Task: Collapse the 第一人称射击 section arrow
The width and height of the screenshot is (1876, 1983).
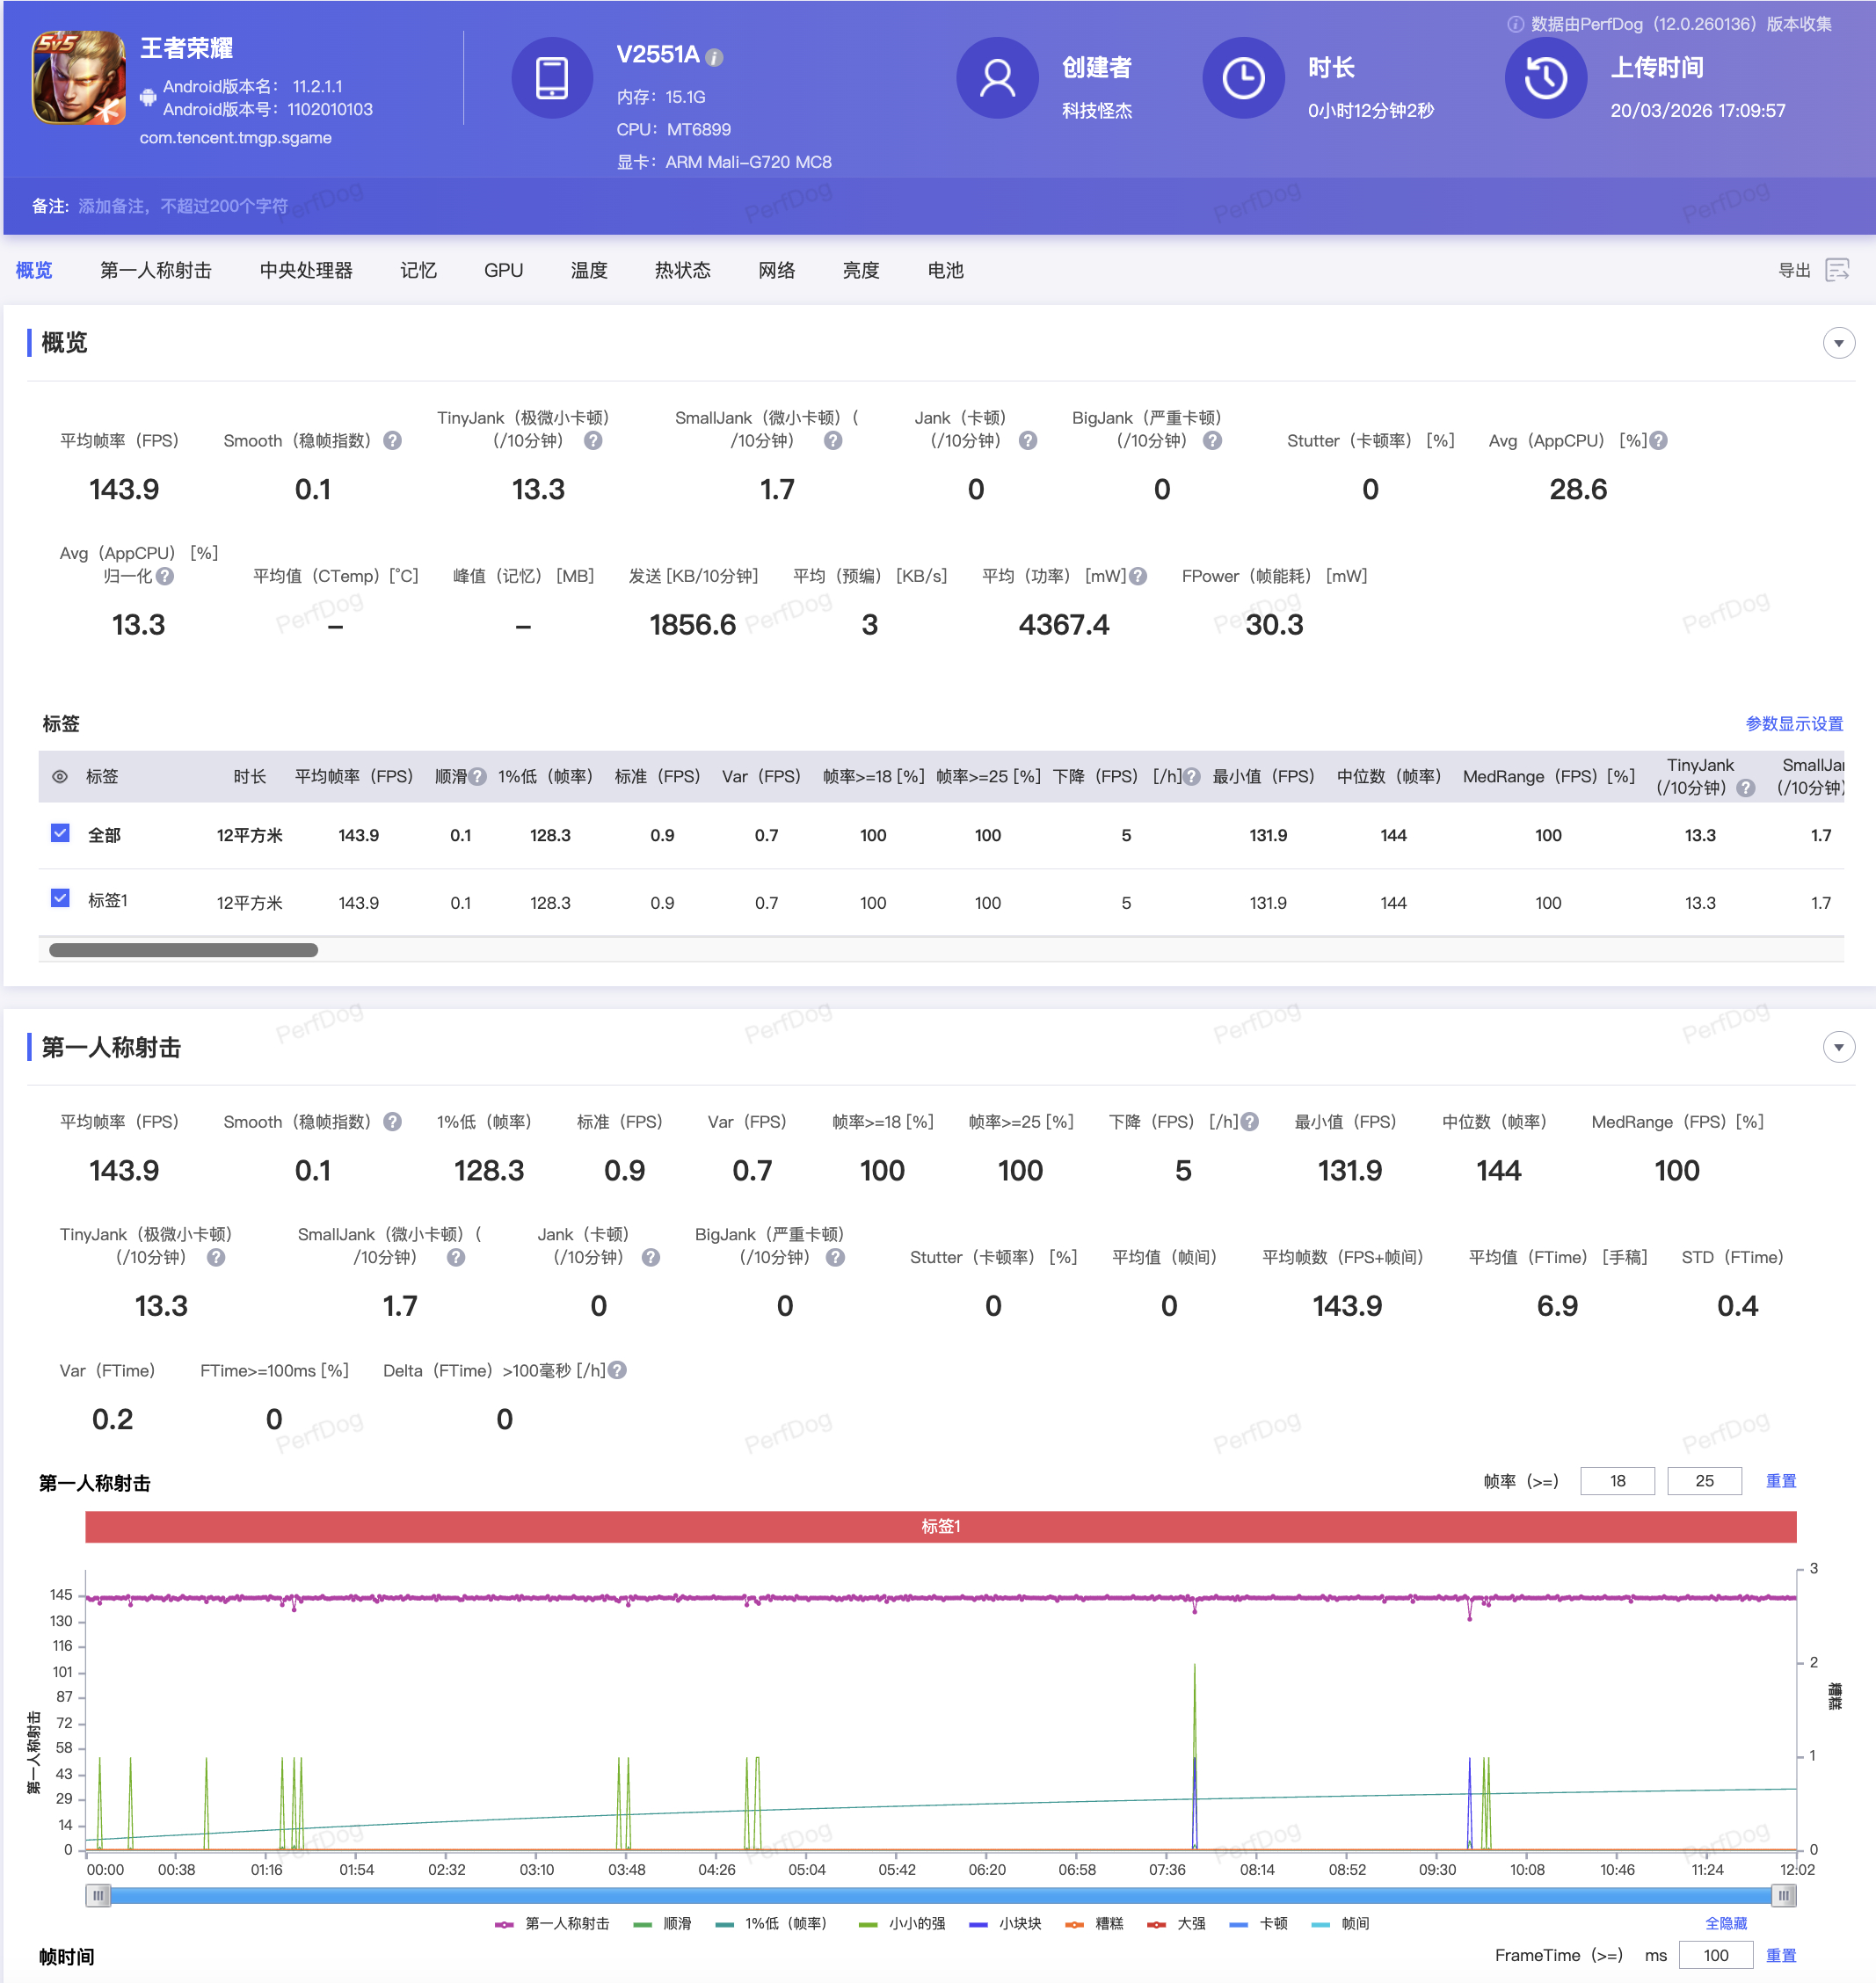Action: pos(1838,1047)
